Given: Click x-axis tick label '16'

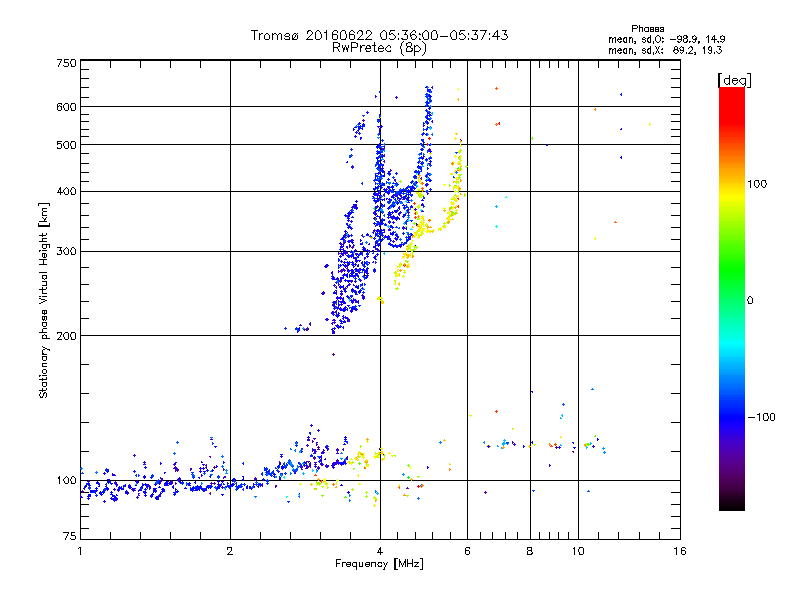Looking at the screenshot, I should (x=680, y=551).
